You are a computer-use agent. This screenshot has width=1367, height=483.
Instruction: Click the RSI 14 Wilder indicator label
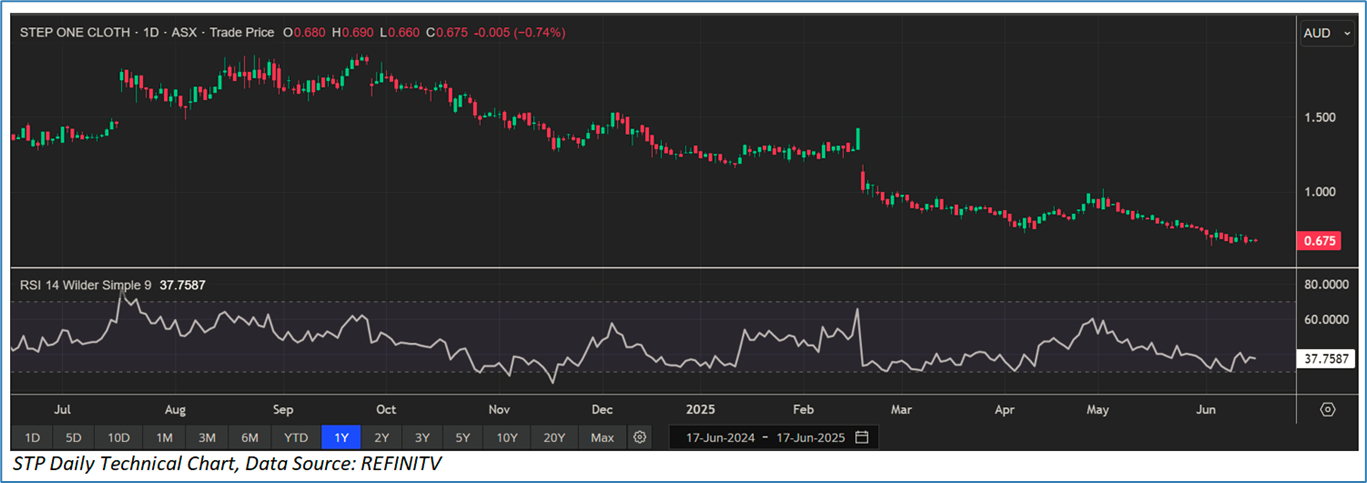85,285
